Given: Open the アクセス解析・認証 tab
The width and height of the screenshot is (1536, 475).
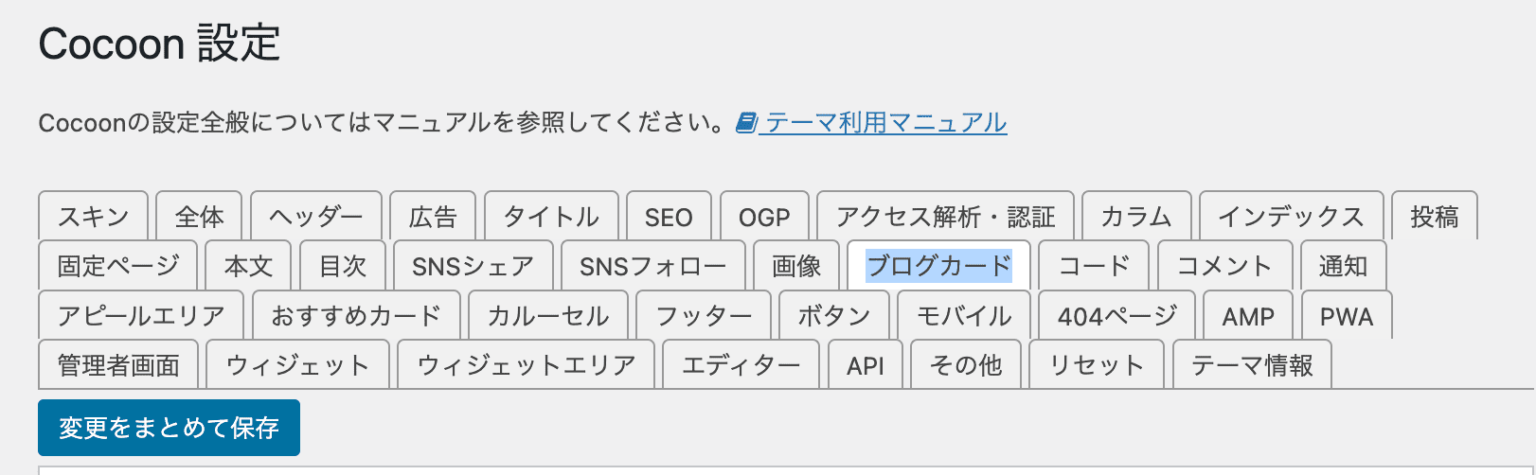Looking at the screenshot, I should 945,216.
